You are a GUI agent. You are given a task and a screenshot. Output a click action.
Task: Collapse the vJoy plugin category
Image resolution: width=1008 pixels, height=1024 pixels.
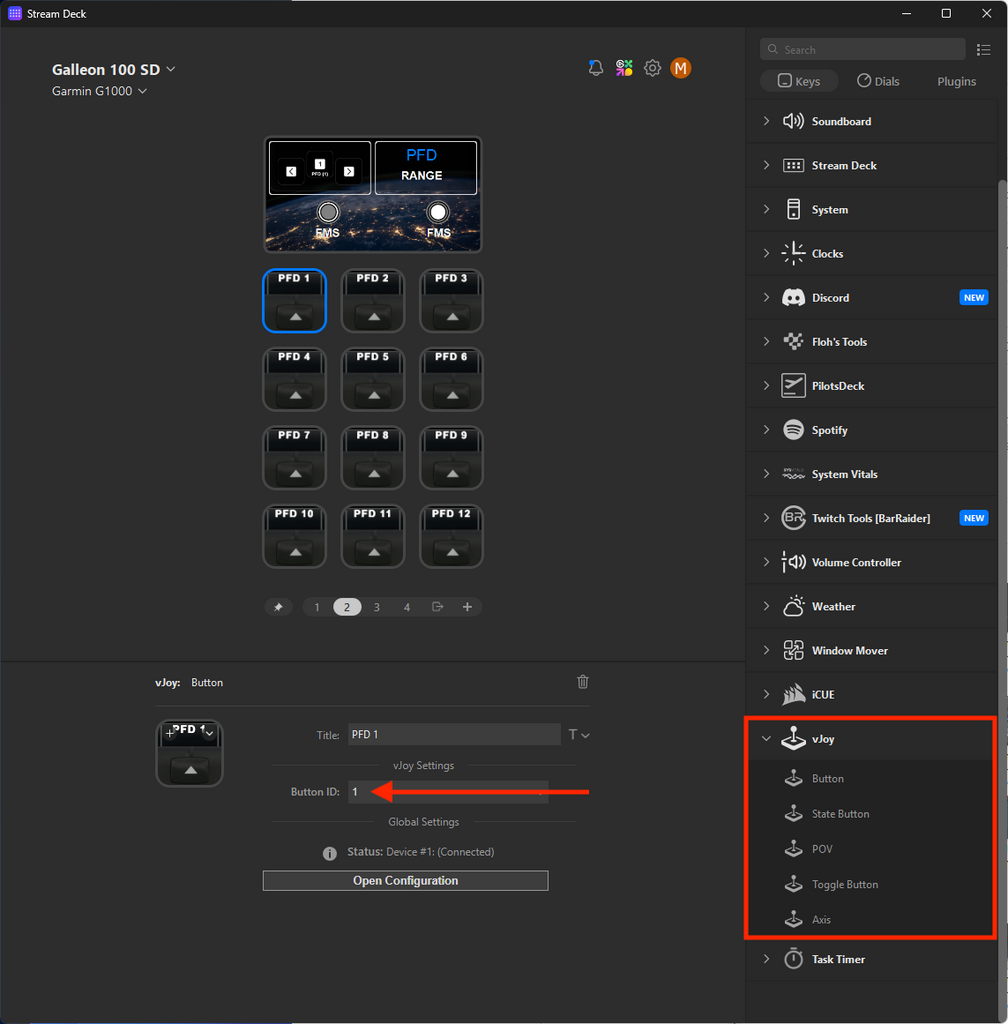click(x=766, y=738)
